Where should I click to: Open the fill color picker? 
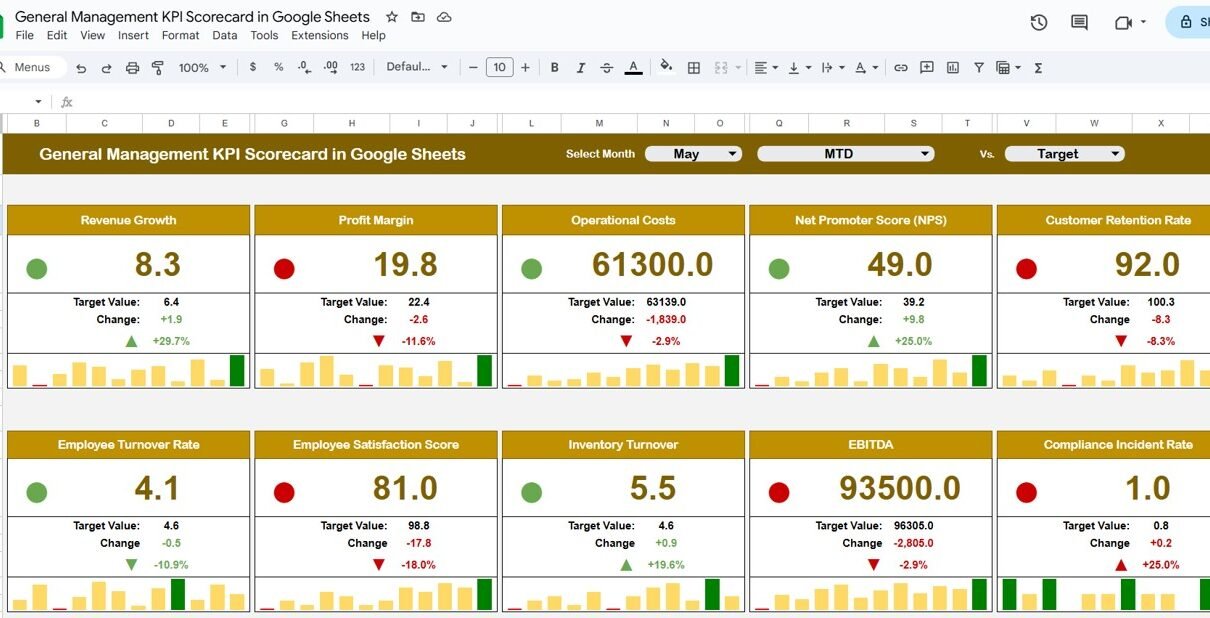(666, 68)
